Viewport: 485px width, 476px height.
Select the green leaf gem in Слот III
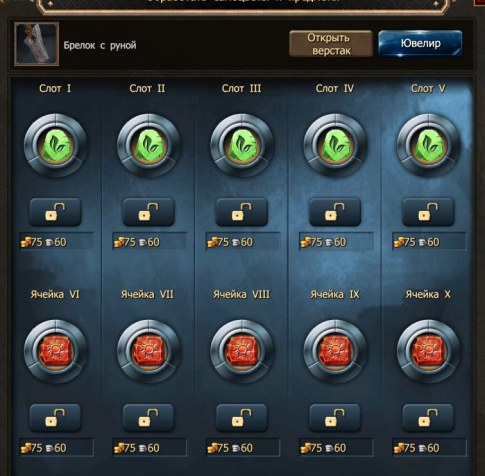click(x=242, y=146)
